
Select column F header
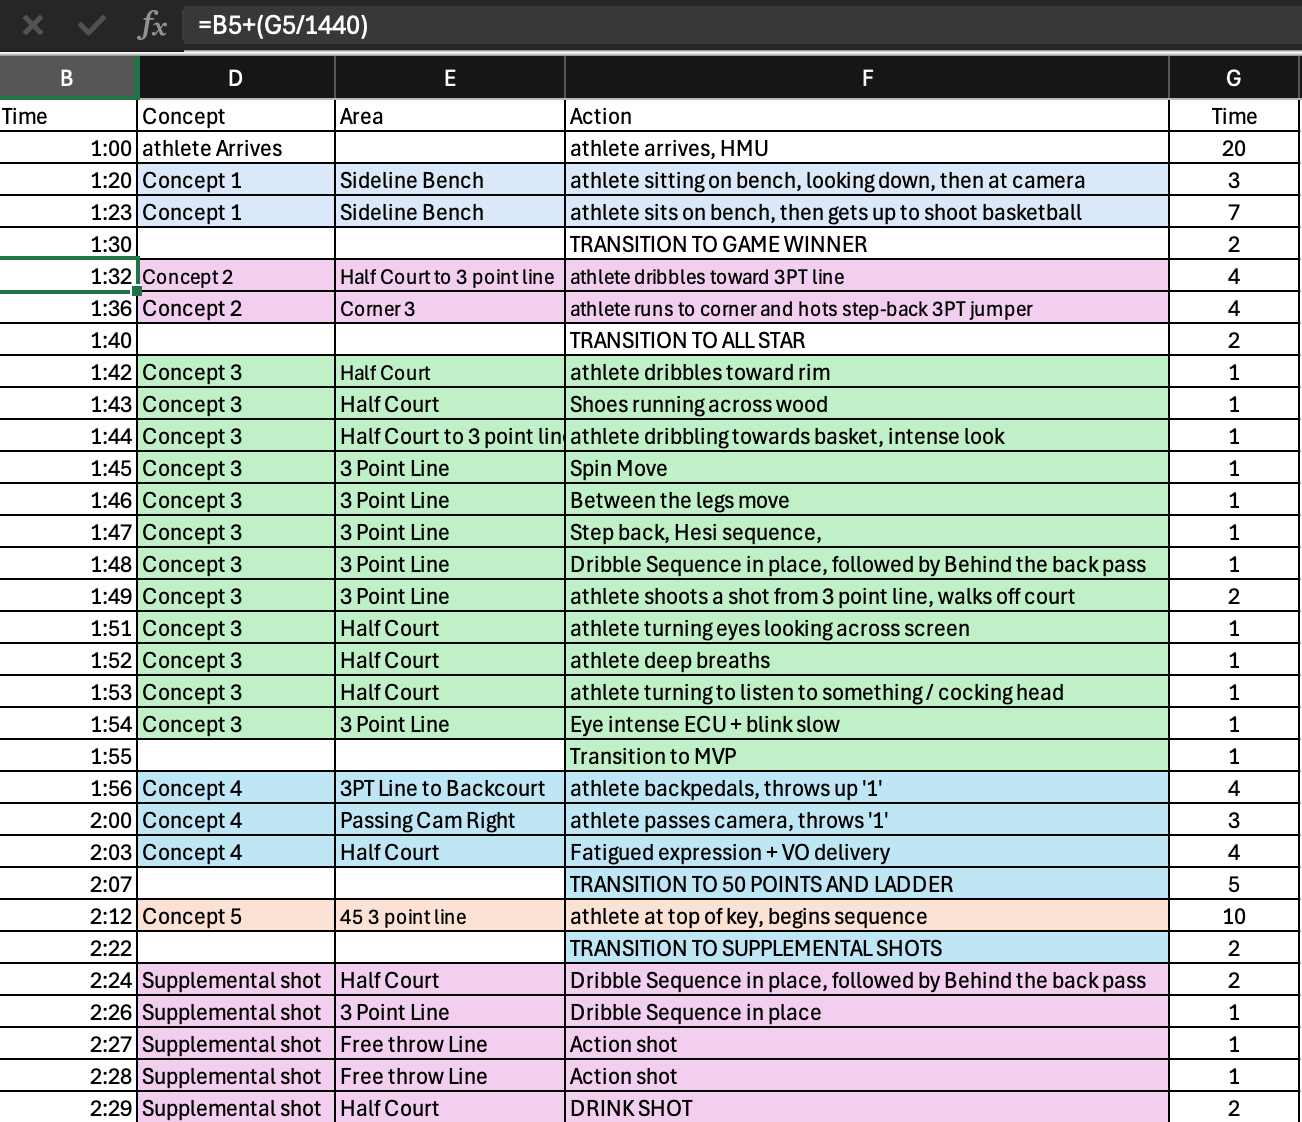tap(866, 78)
